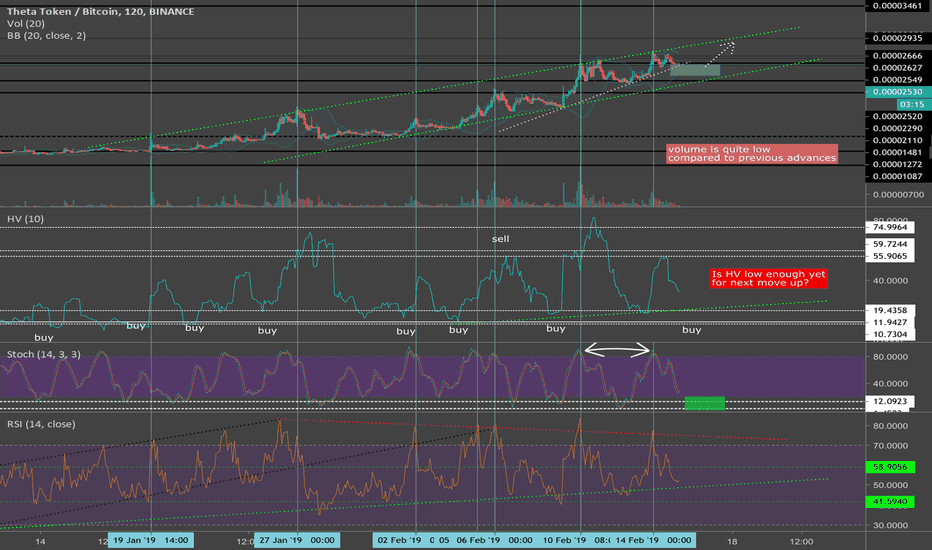This screenshot has height=550, width=932.
Task: Click the 12.0923 Stoch level label
Action: click(x=890, y=401)
